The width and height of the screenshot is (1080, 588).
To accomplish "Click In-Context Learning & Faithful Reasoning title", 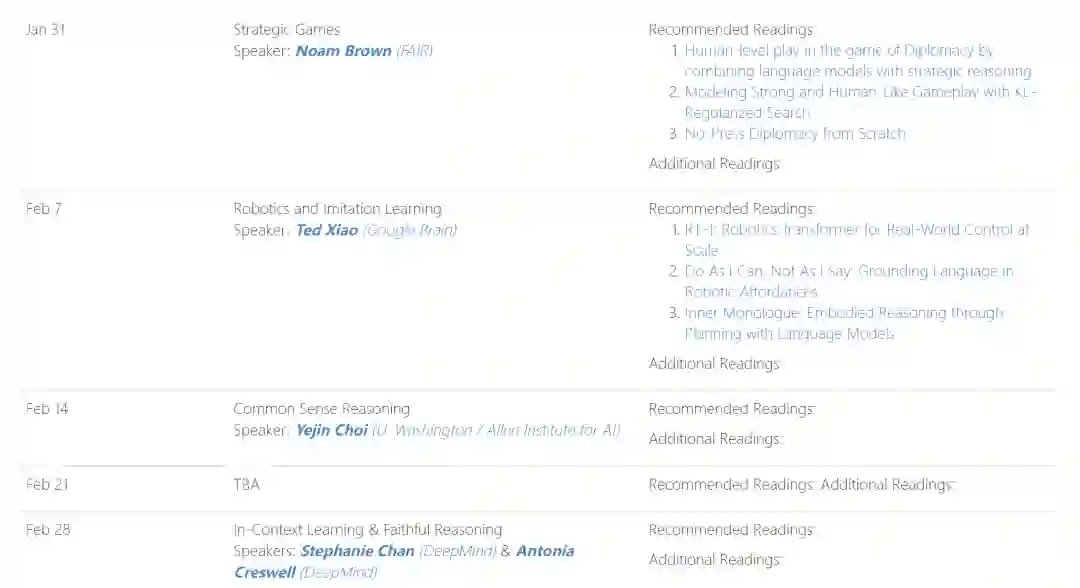I will point(367,530).
